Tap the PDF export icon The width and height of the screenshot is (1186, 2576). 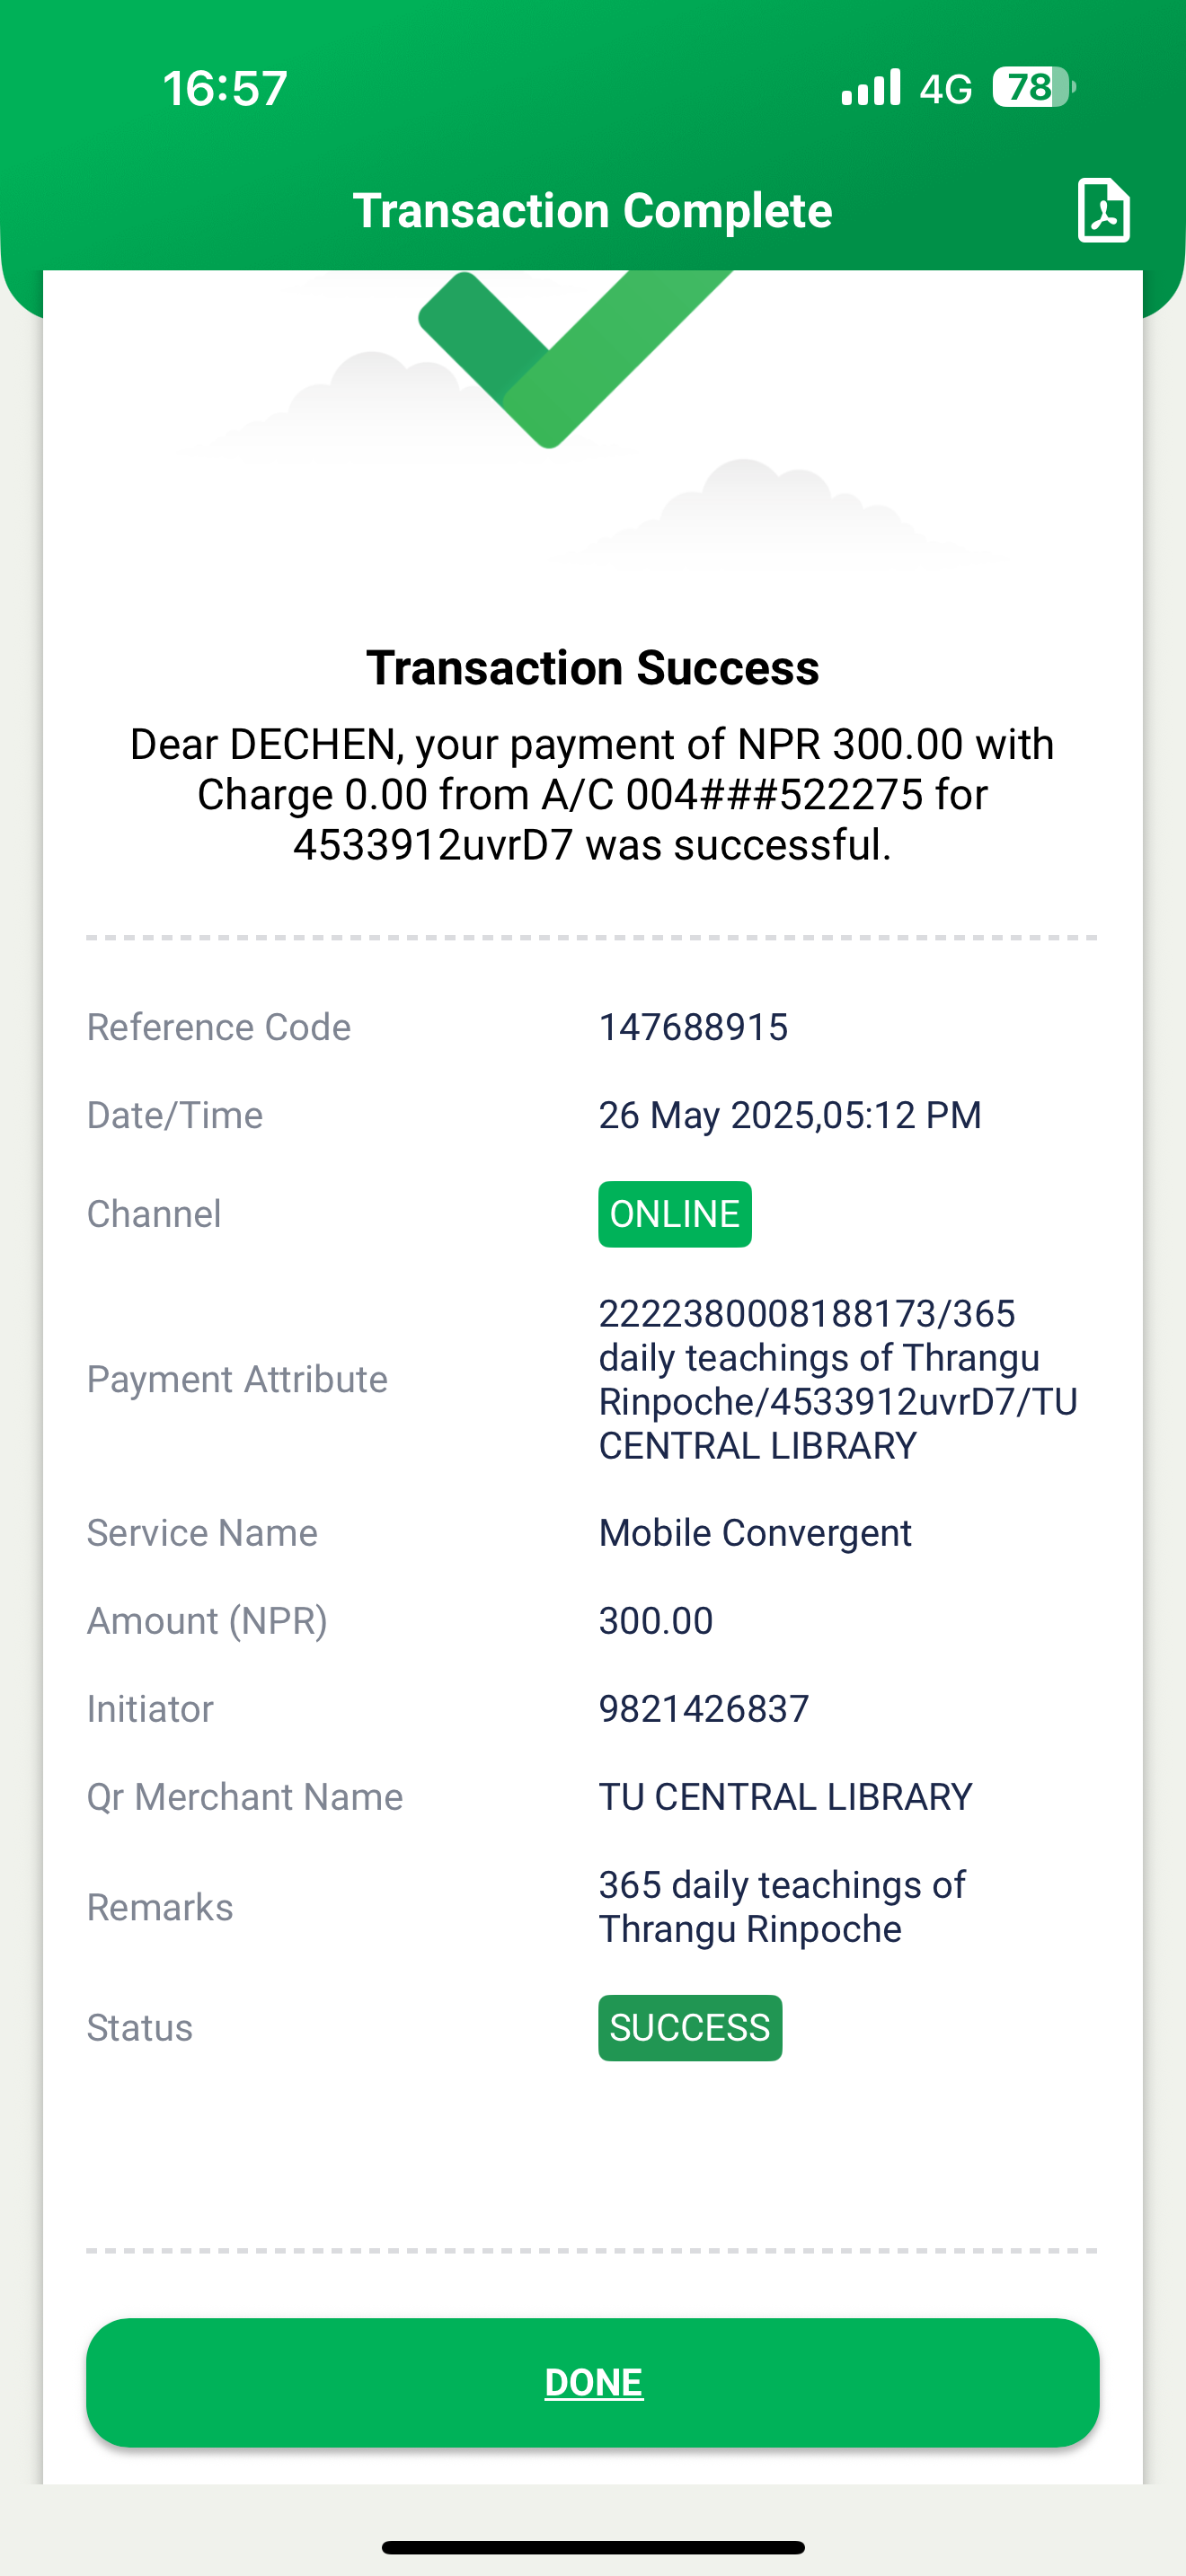point(1103,210)
